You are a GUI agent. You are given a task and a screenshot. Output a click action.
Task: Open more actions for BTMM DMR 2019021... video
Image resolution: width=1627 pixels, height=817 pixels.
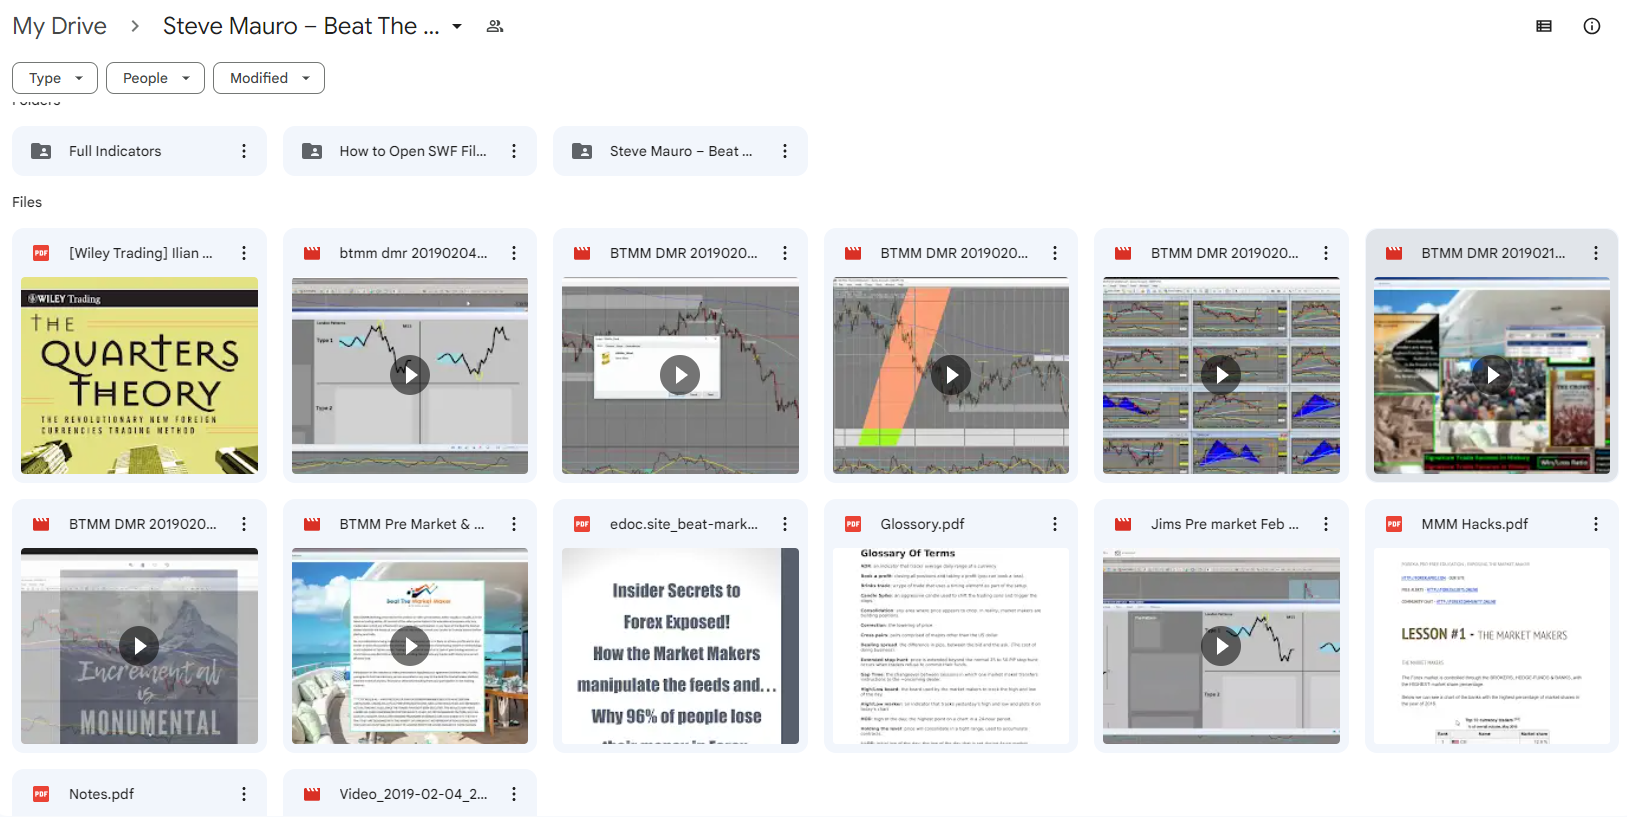point(1596,253)
